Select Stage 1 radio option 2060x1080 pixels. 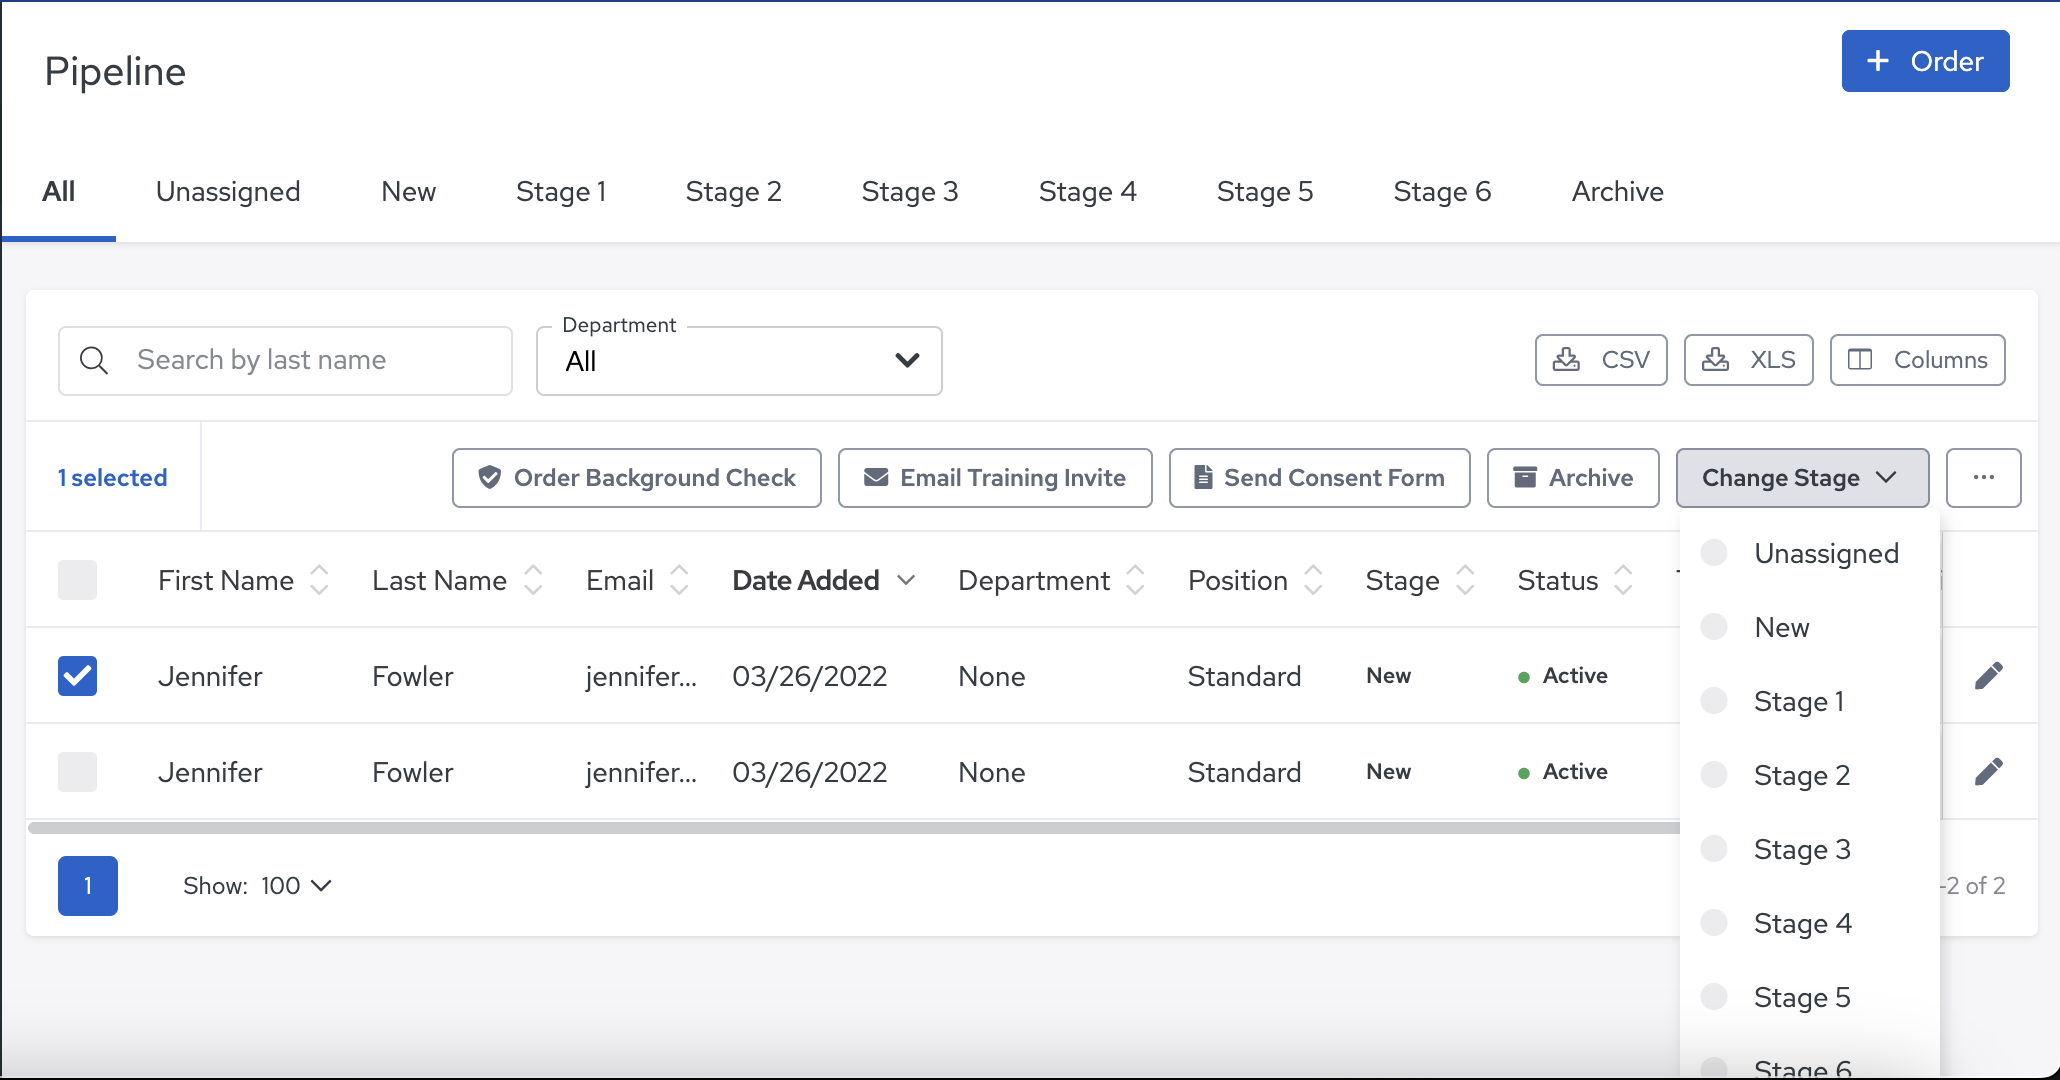click(1714, 701)
